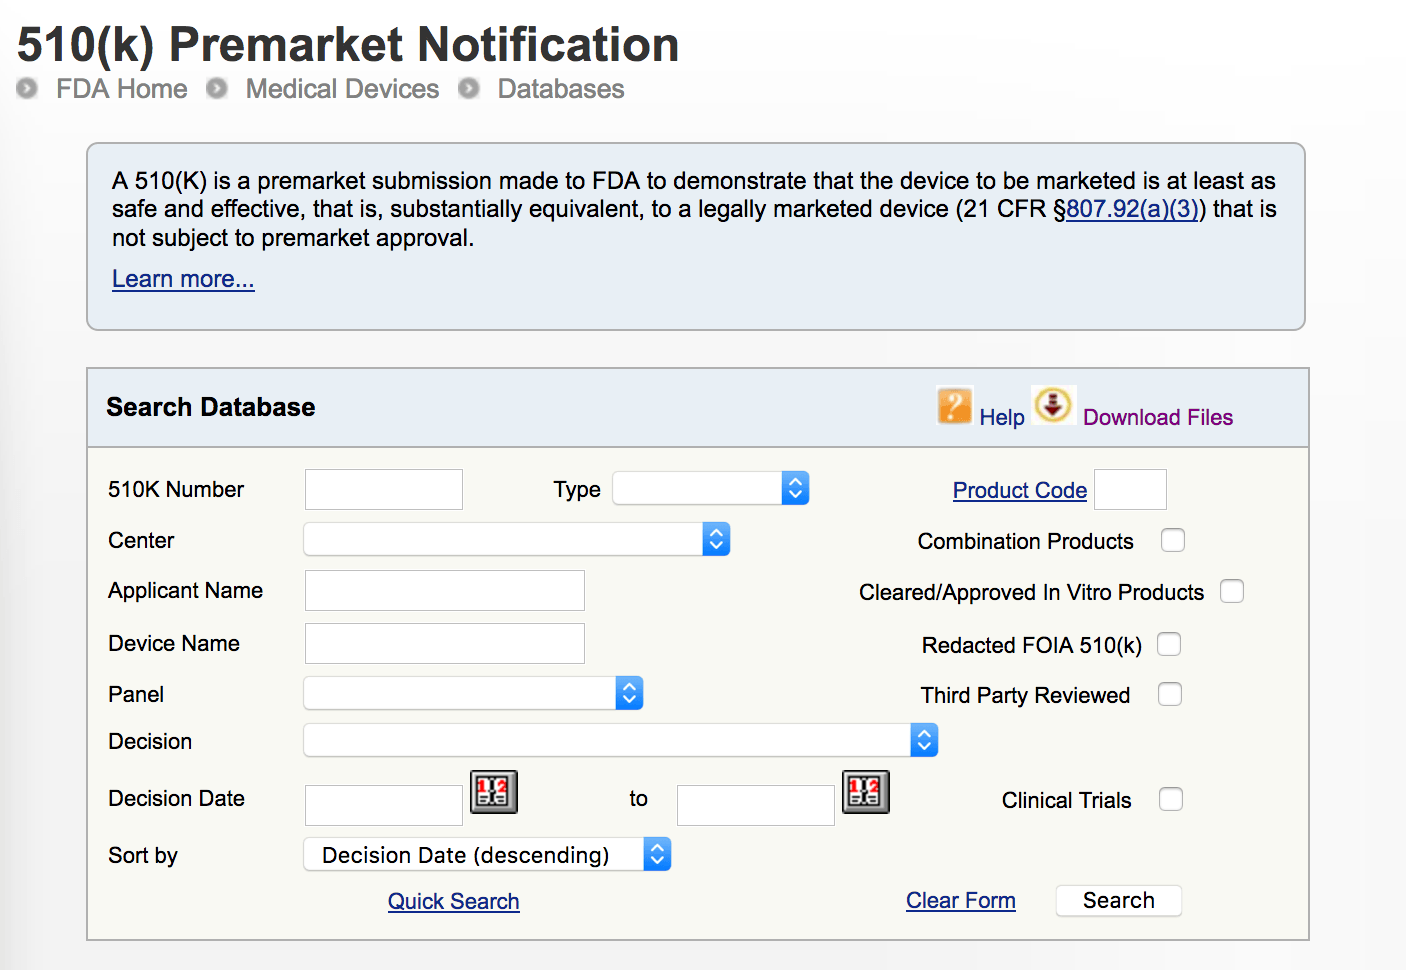Open the Download Files link

(1158, 417)
